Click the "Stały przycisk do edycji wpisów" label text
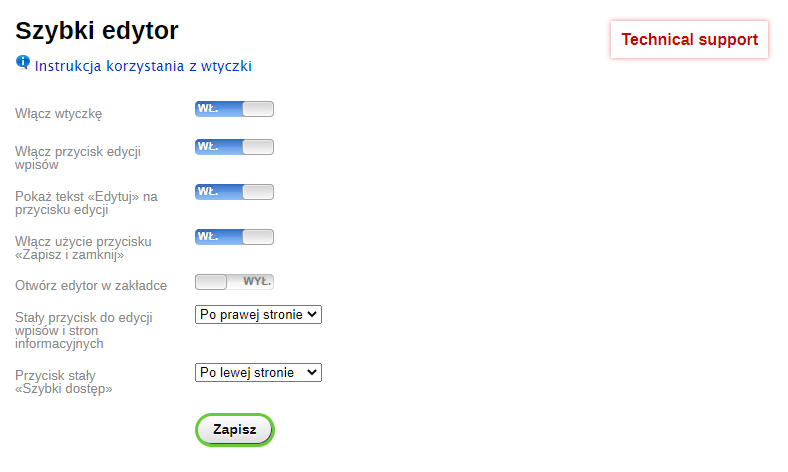 (83, 330)
